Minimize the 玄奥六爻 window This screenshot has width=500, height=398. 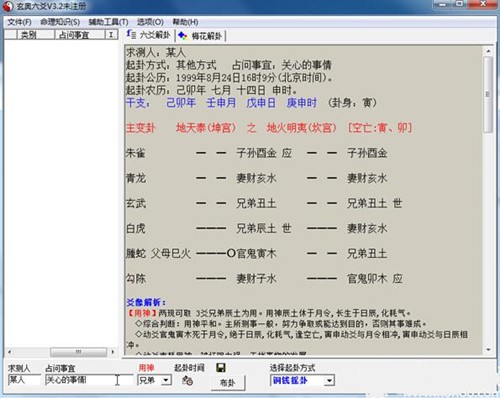pyautogui.click(x=442, y=4)
